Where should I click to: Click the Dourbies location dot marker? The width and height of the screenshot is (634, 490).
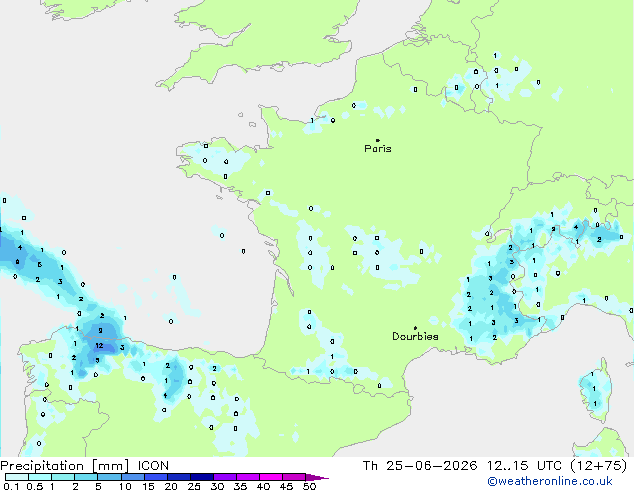click(415, 328)
